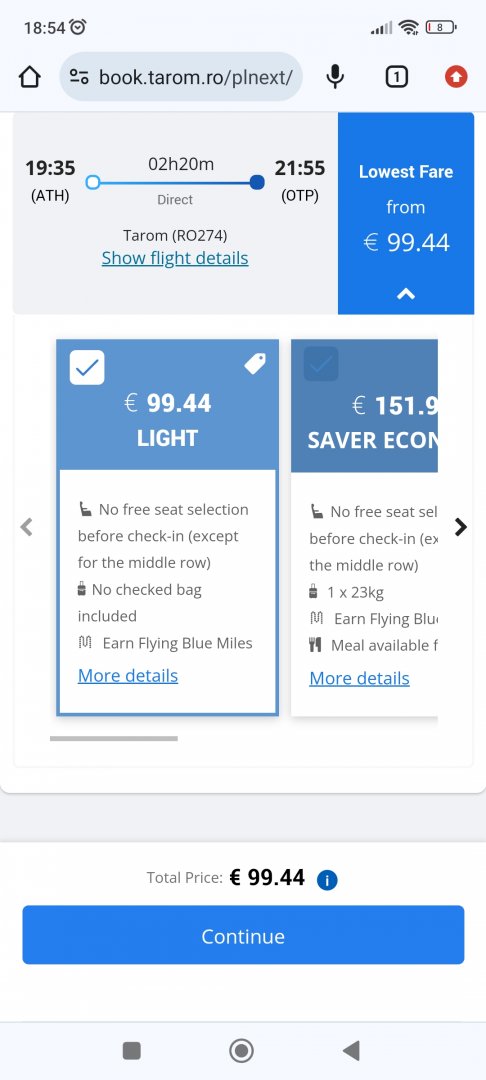The width and height of the screenshot is (486, 1080).
Task: Tap the Android back triangle button
Action: [x=351, y=1050]
